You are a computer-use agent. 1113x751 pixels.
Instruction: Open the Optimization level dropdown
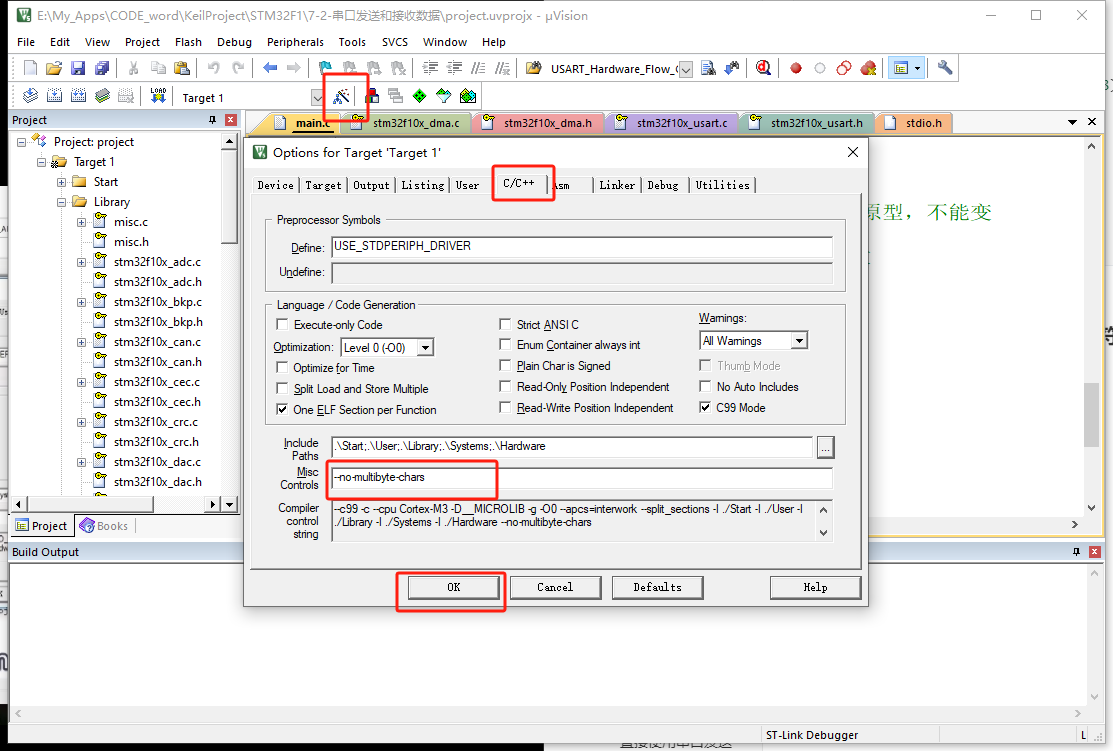[425, 348]
